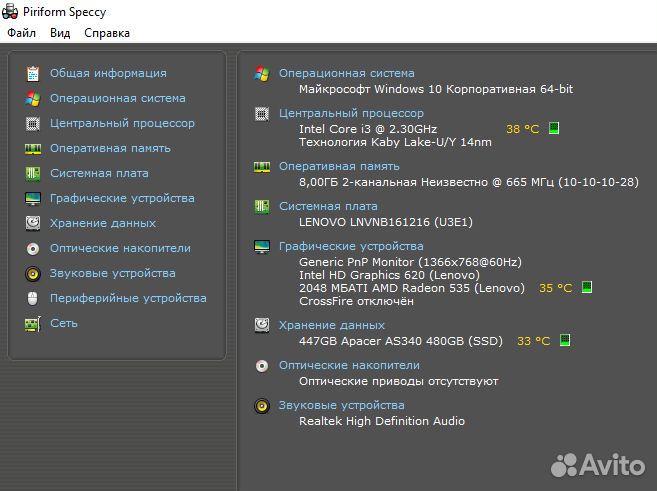This screenshot has width=657, height=491.
Task: Click speaker icon in summary panel
Action: 262,406
